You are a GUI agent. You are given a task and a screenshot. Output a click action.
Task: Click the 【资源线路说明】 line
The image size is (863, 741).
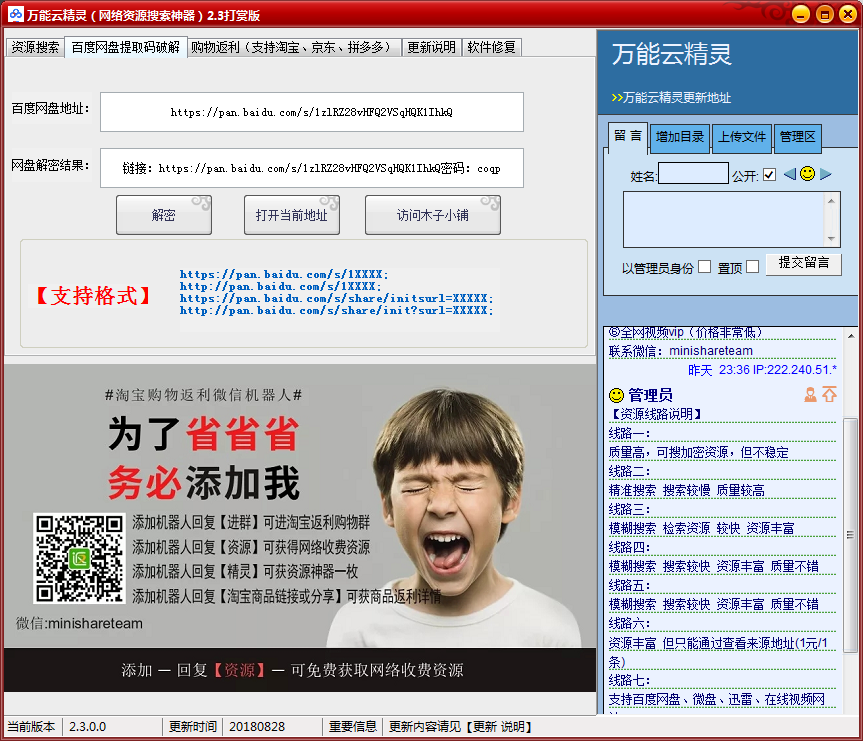(x=655, y=414)
